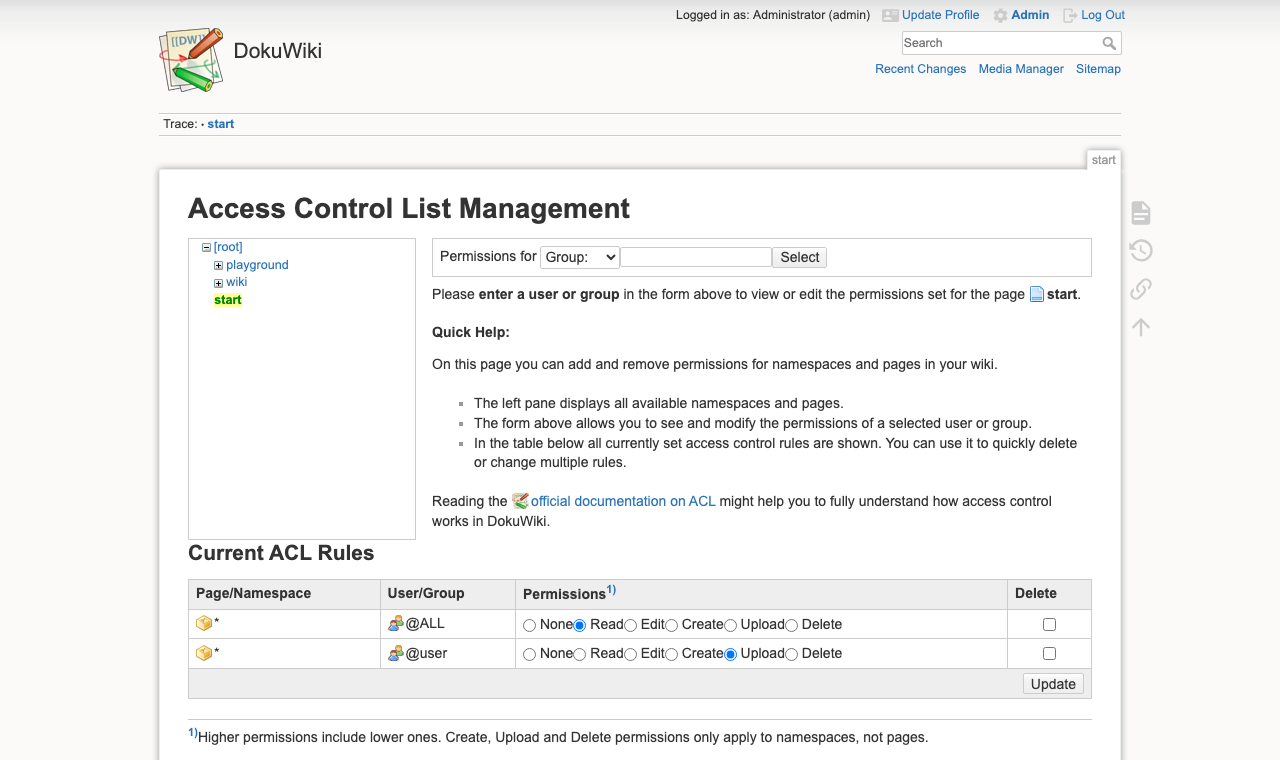Click the Log Out door icon
1280x760 pixels.
[1070, 15]
